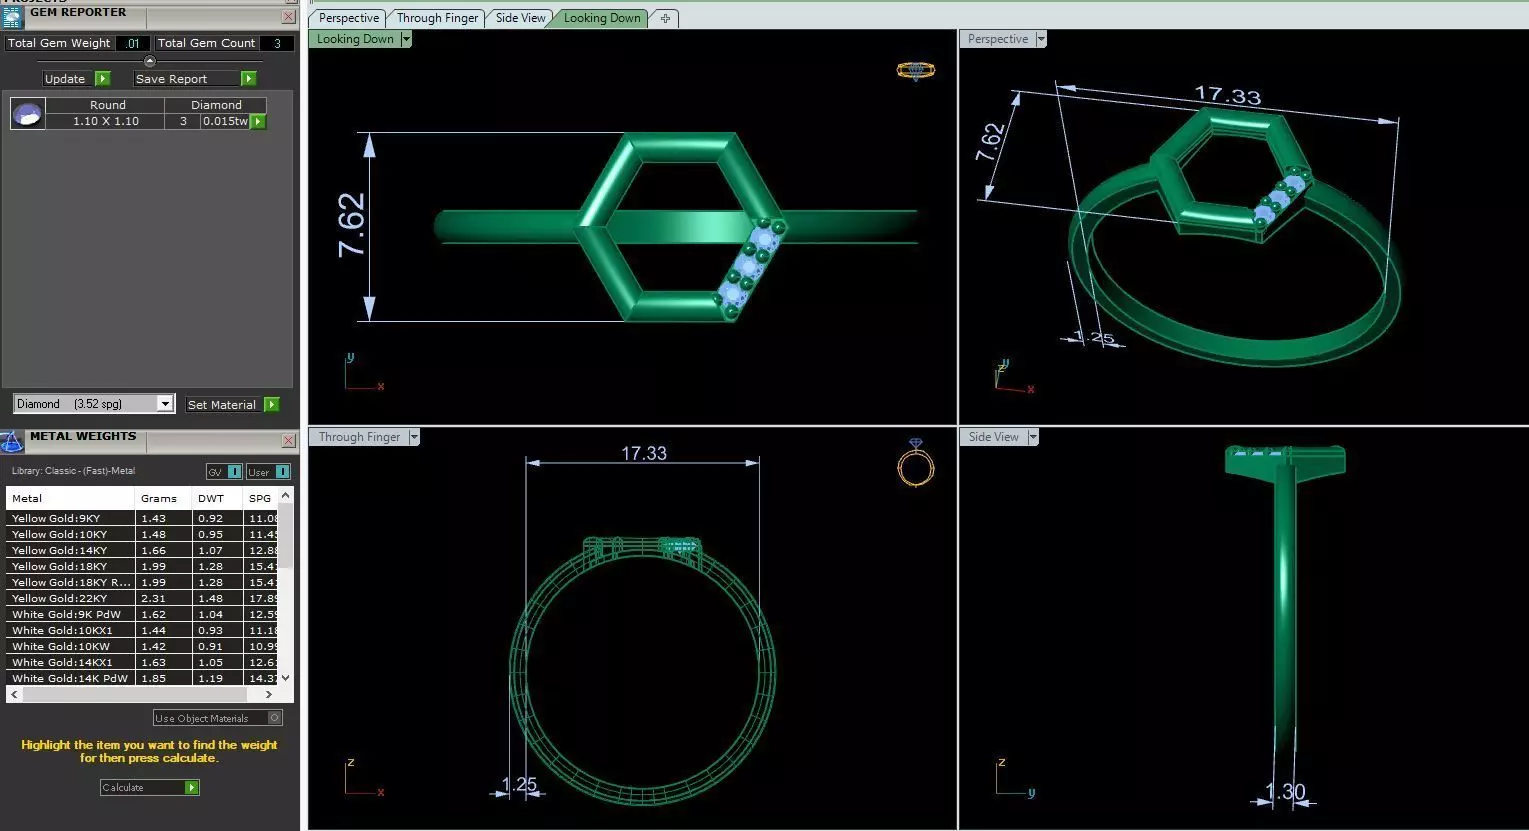The width and height of the screenshot is (1529, 831).
Task: Select the Yellow Gold:14KY row
Action: pyautogui.click(x=142, y=550)
